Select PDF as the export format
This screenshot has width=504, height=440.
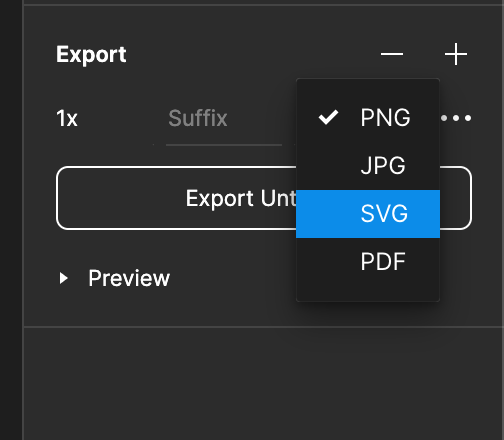(368, 262)
